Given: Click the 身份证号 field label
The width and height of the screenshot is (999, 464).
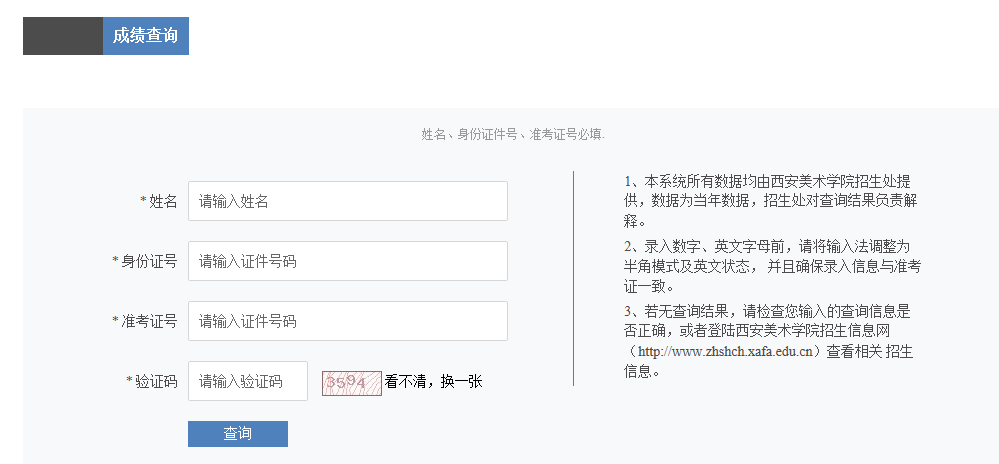Looking at the screenshot, I should click(x=149, y=262).
